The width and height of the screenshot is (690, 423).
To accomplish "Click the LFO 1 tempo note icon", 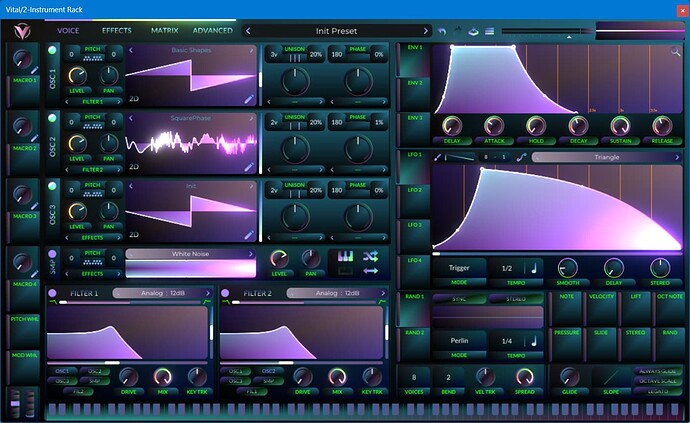I will click(x=534, y=268).
